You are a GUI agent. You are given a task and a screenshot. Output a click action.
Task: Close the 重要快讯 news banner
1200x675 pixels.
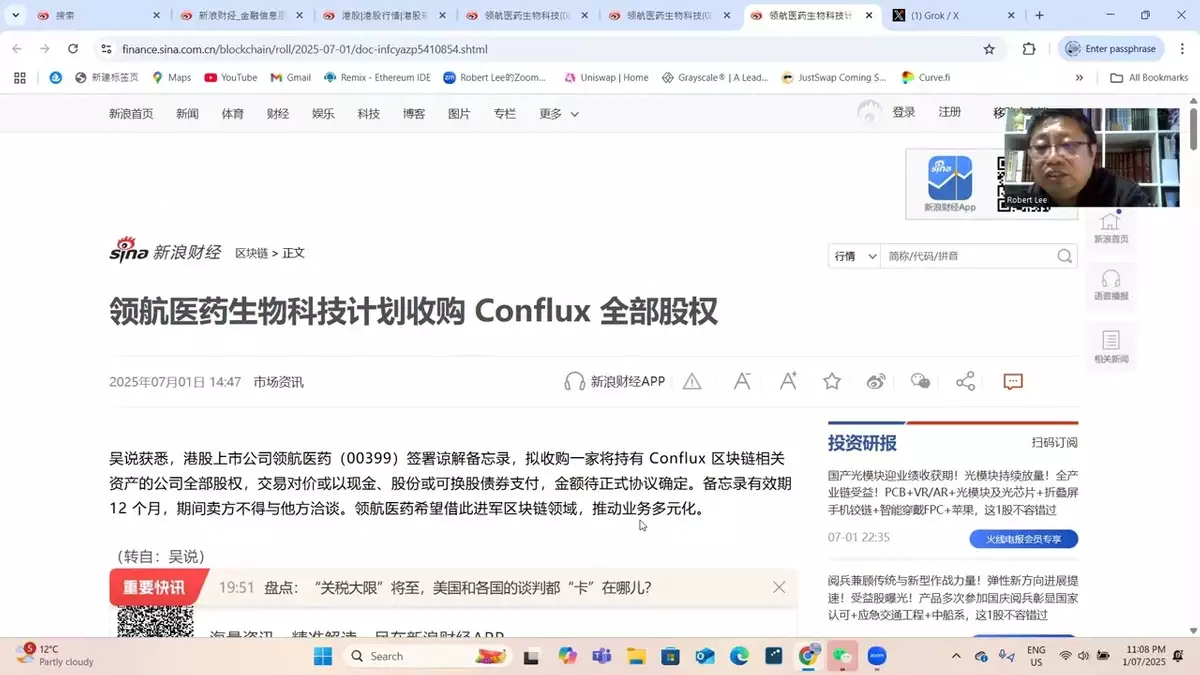click(x=779, y=587)
